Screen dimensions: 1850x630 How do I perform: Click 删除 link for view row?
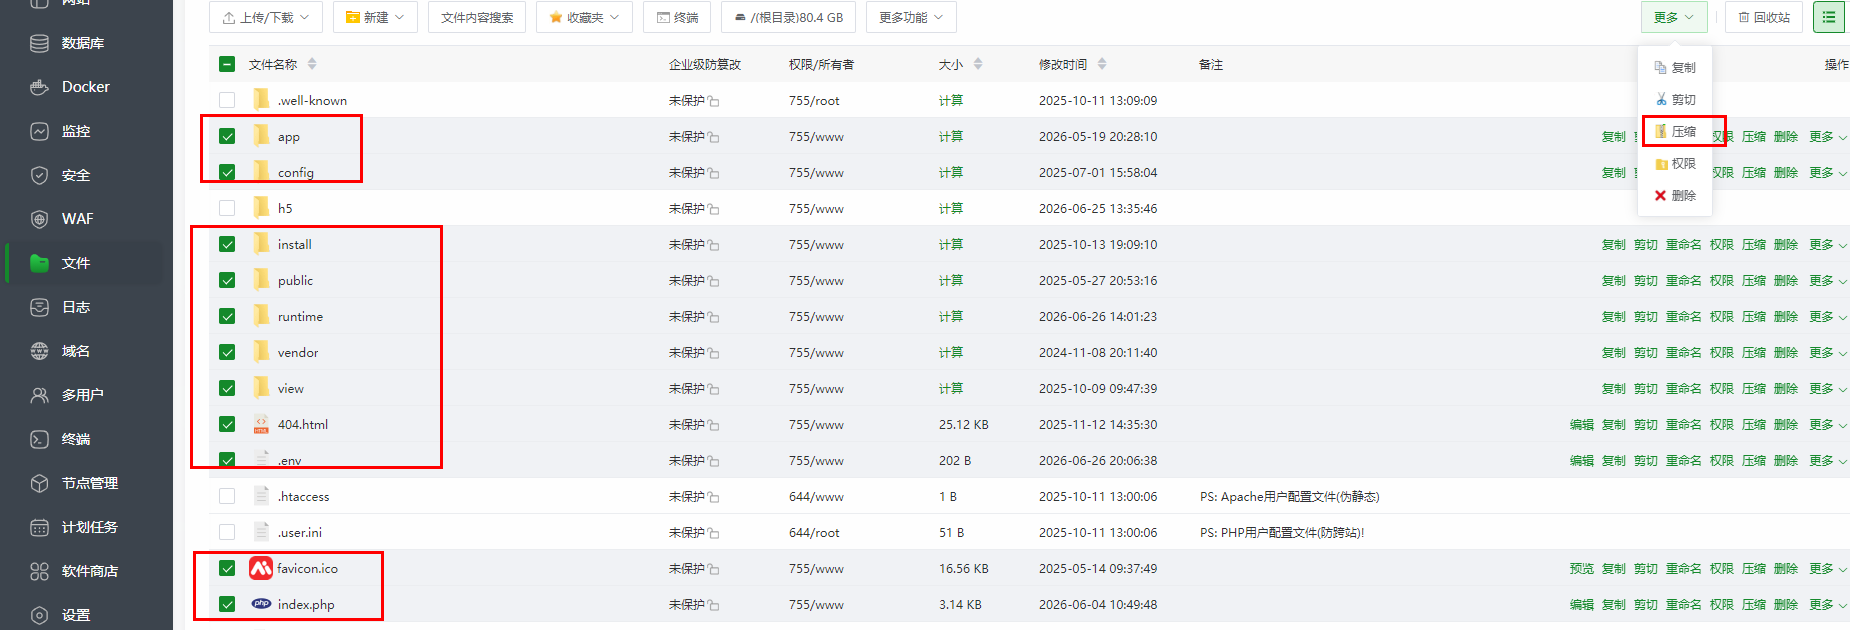[x=1786, y=388]
